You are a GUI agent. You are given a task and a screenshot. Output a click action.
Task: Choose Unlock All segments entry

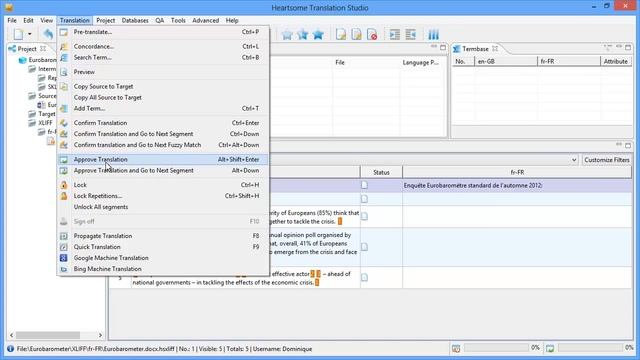point(163,207)
